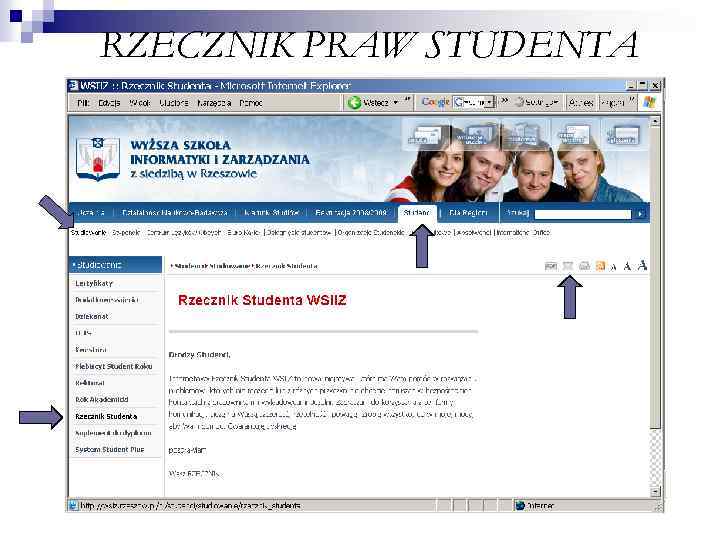Set medium font with the middle A icon

pos(627,266)
